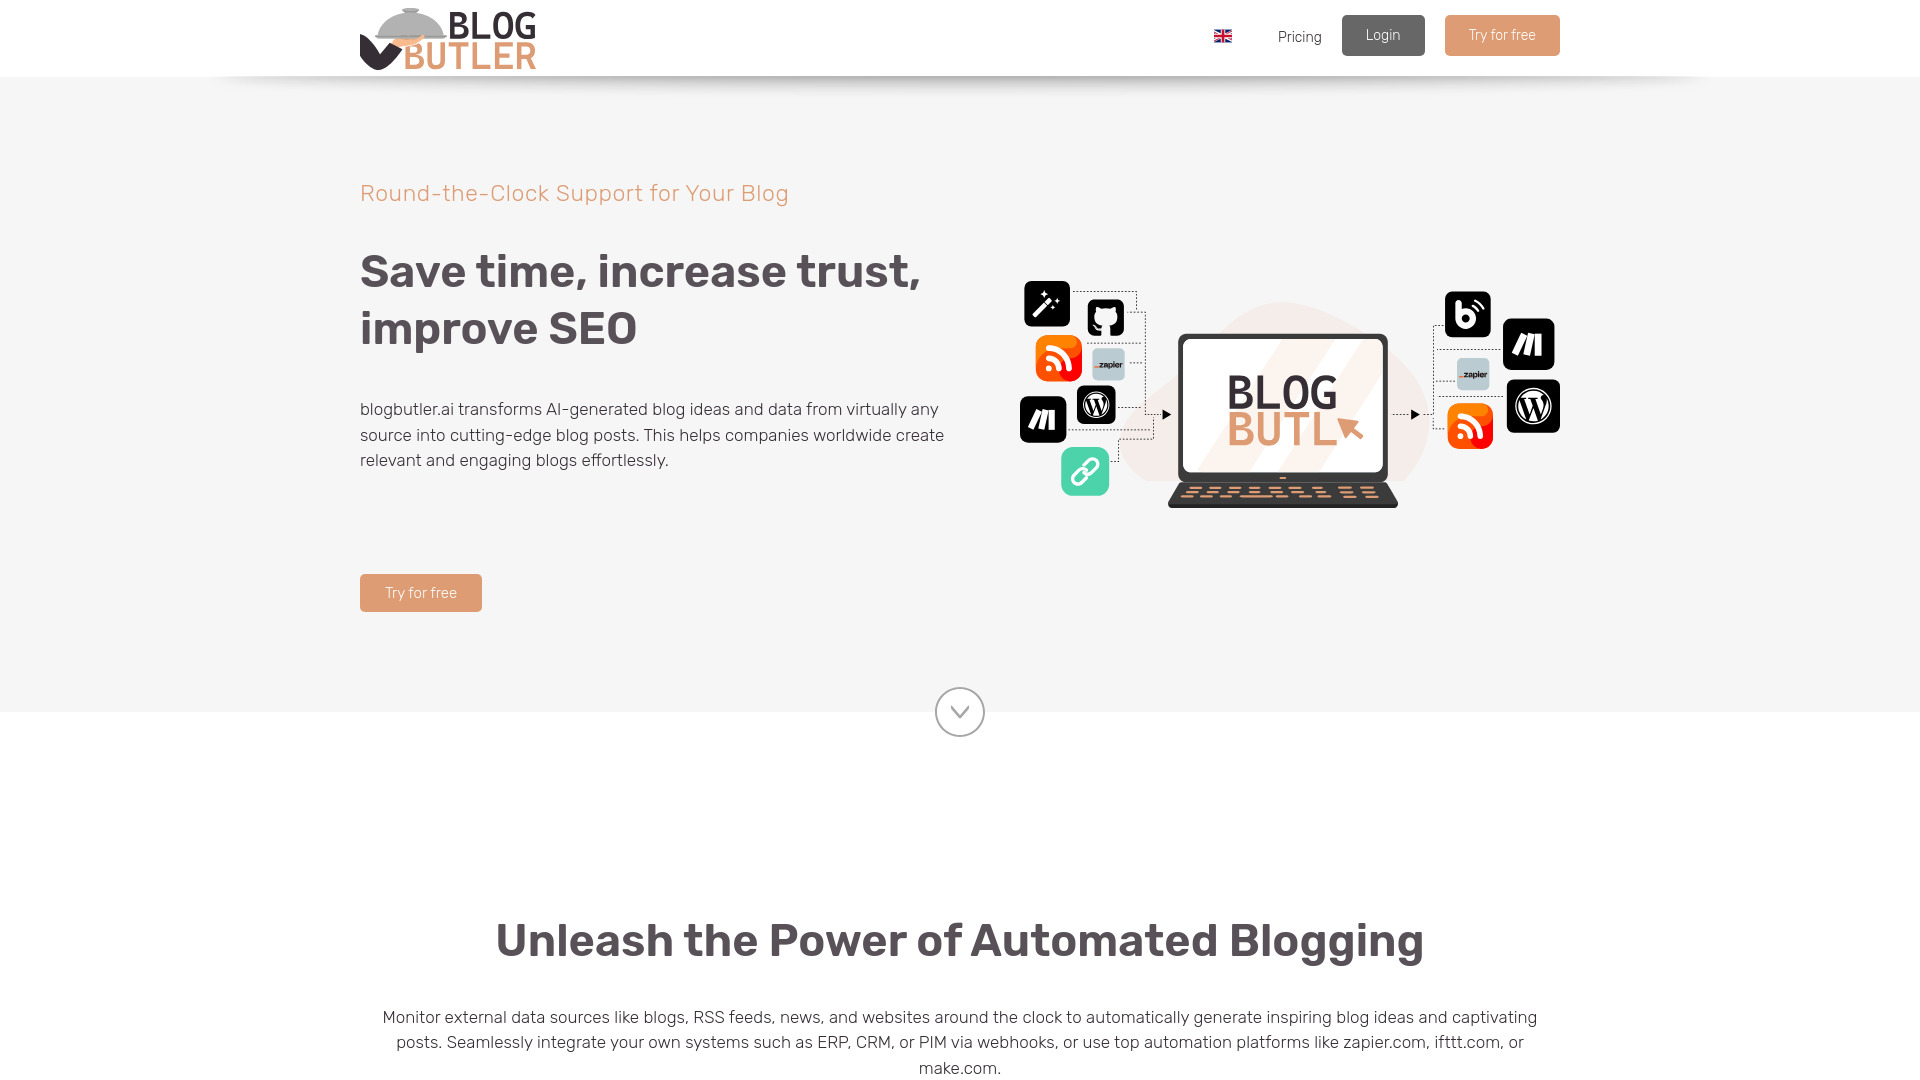Viewport: 1920px width, 1080px height.
Task: Click the Try for free hero button
Action: pyautogui.click(x=421, y=592)
